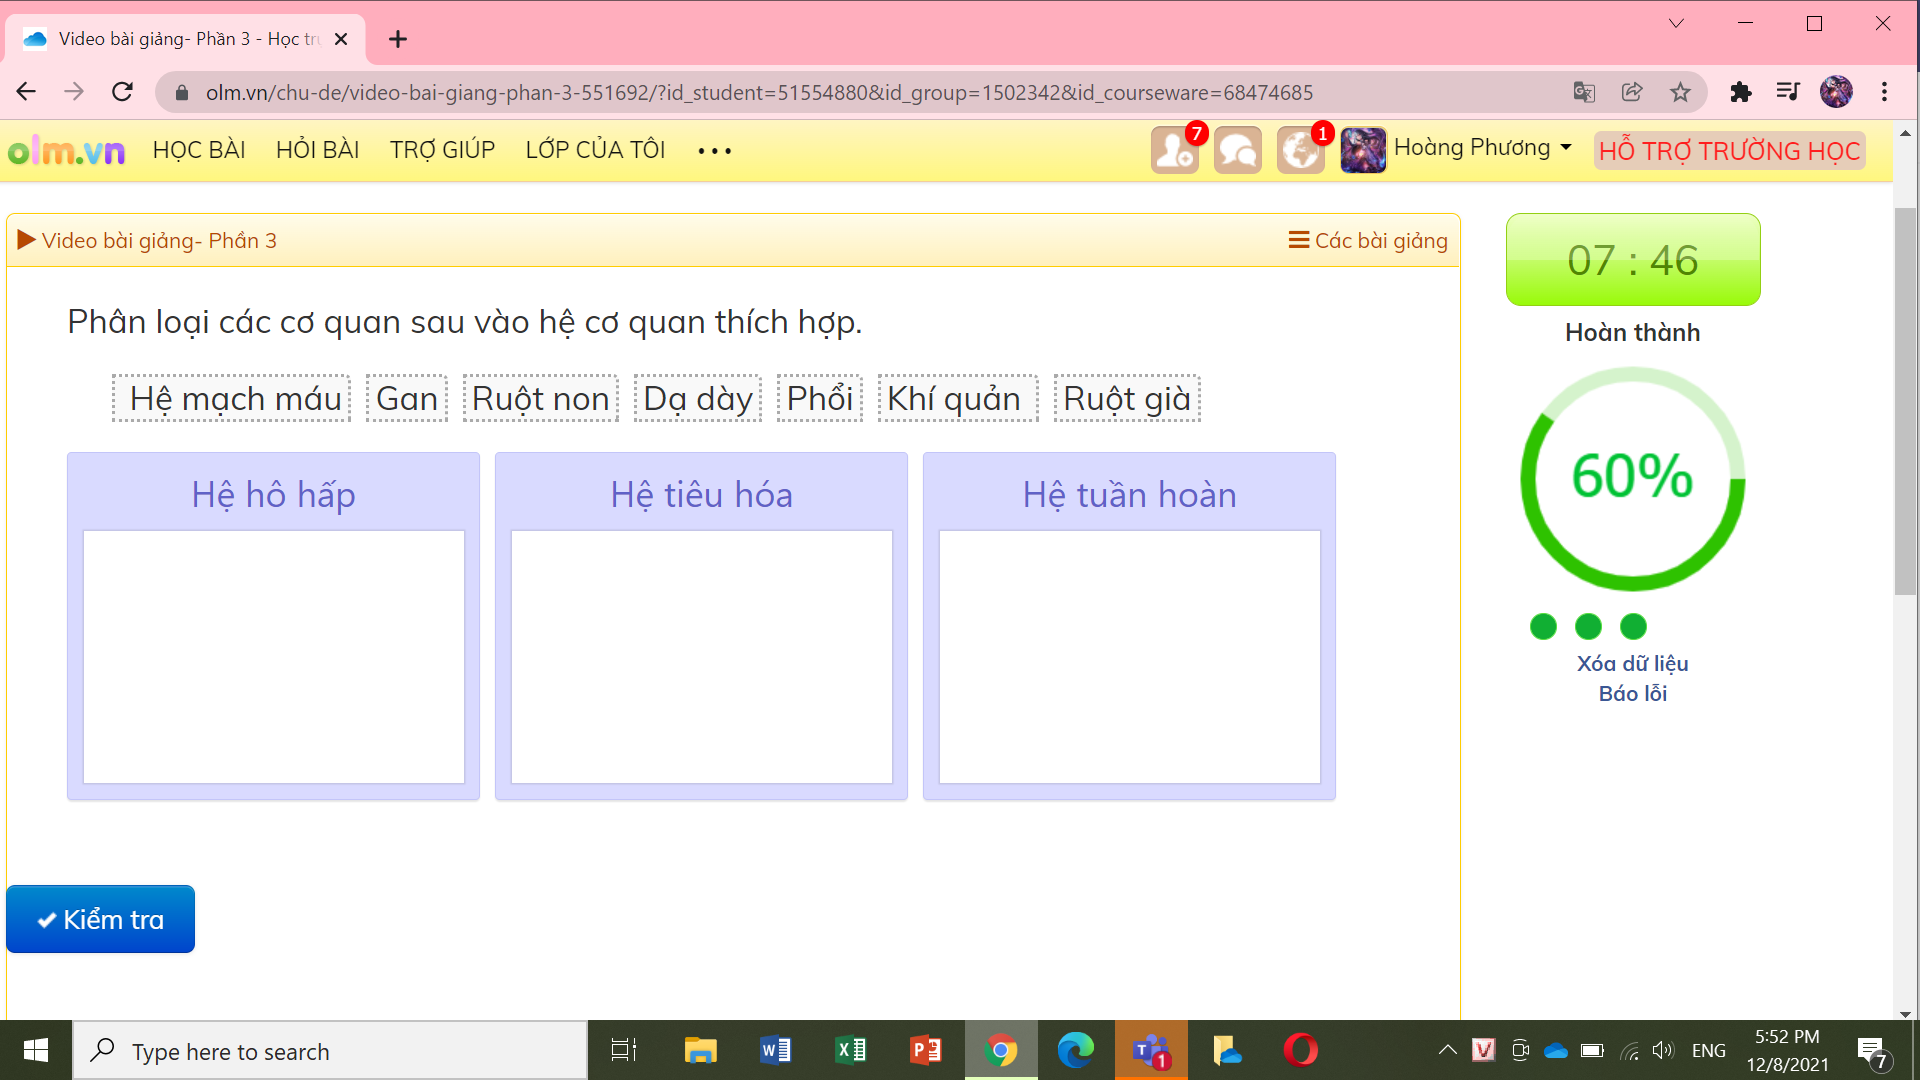The height and width of the screenshot is (1080, 1920).
Task: Click the HỌC BÀI menu item
Action: 198,149
